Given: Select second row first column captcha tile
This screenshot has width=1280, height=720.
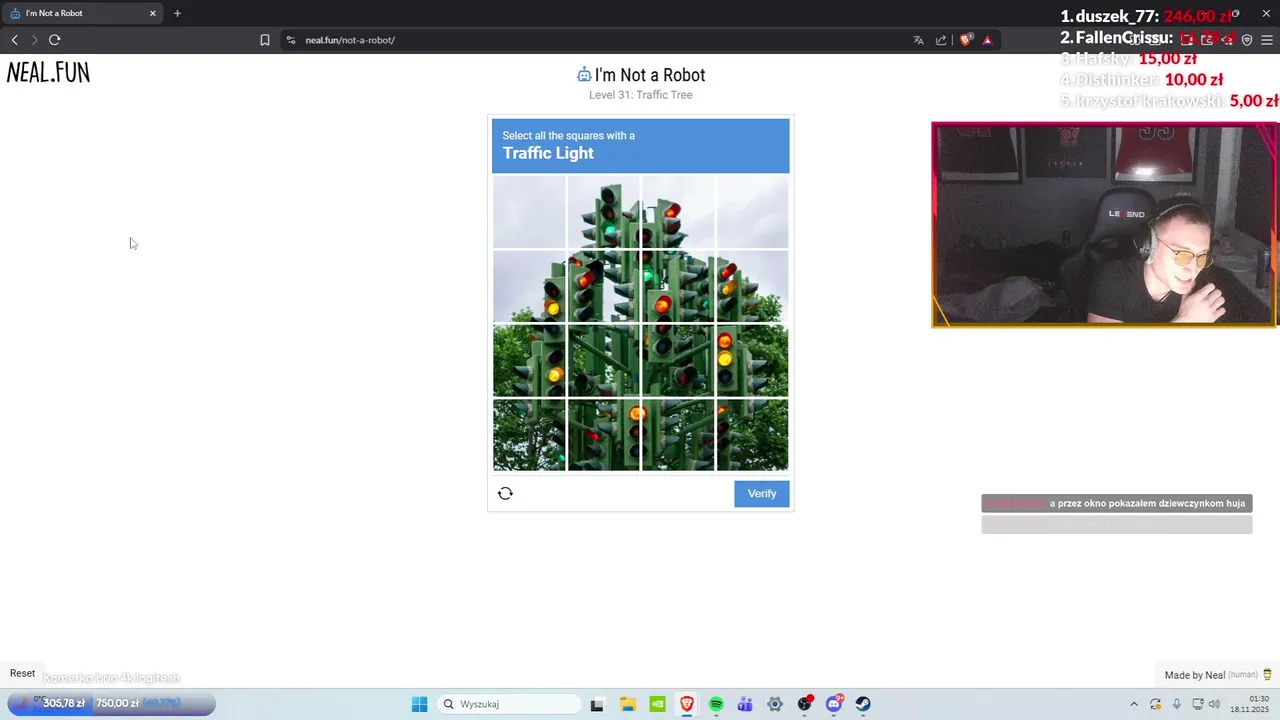Looking at the screenshot, I should pos(529,286).
